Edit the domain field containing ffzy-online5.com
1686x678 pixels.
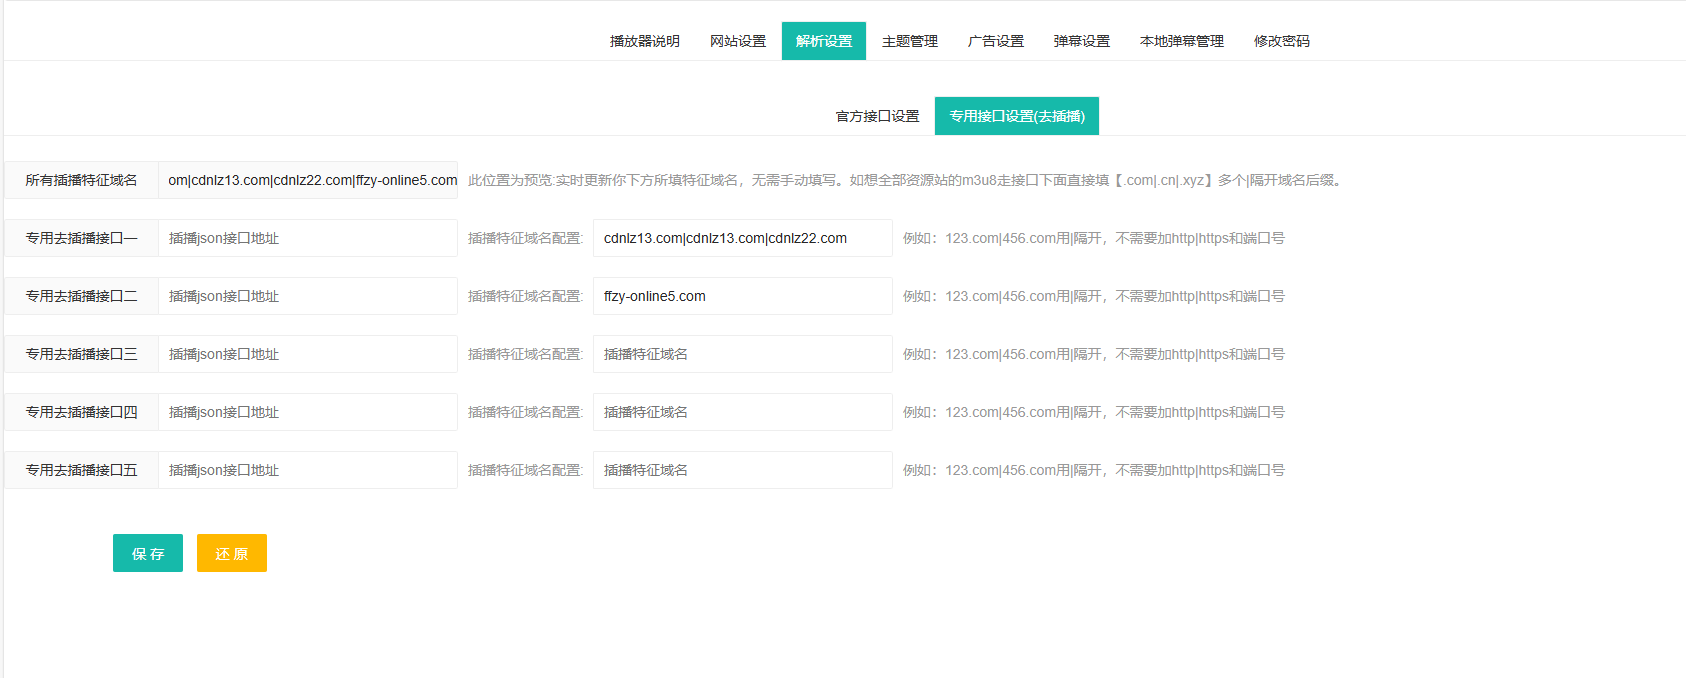[743, 296]
